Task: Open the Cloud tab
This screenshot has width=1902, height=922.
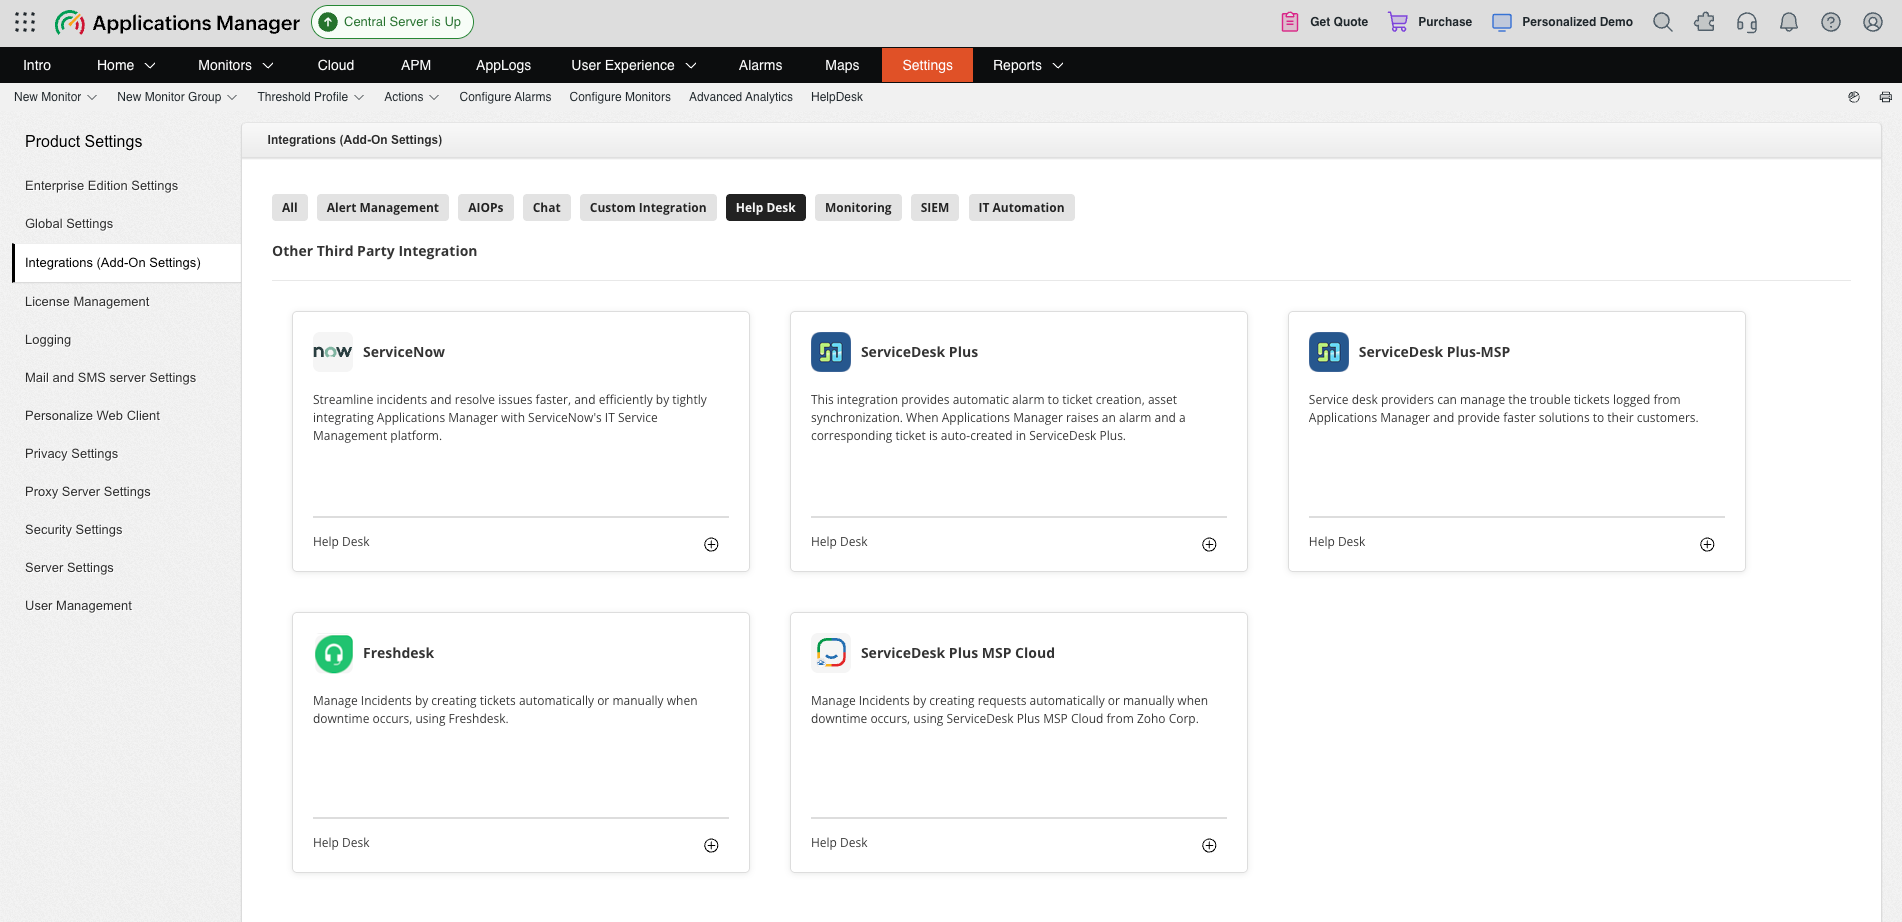Action: (336, 65)
